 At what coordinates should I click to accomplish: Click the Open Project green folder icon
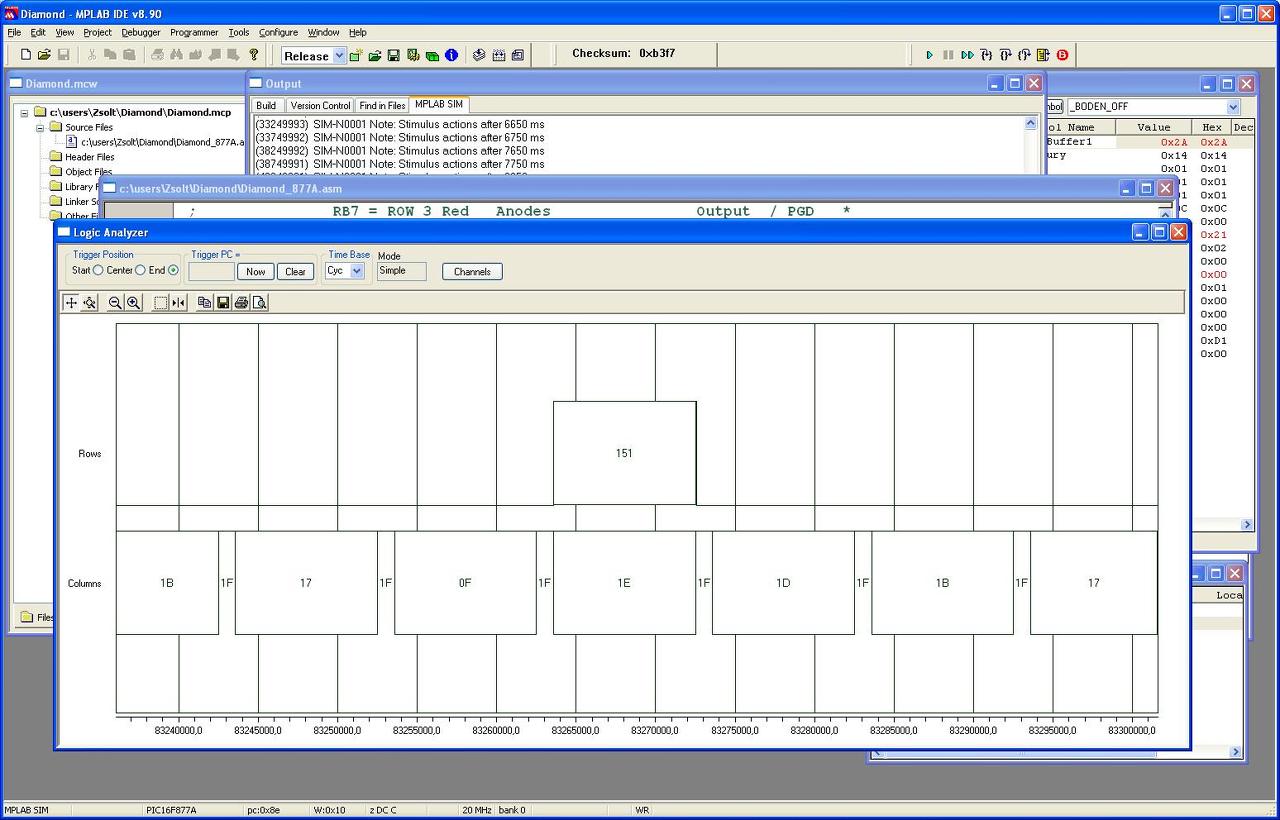click(x=375, y=55)
